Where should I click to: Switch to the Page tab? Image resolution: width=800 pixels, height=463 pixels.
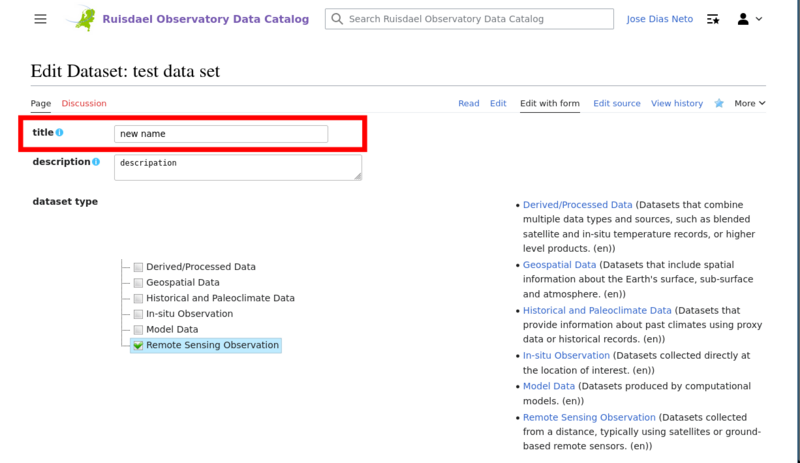(41, 103)
